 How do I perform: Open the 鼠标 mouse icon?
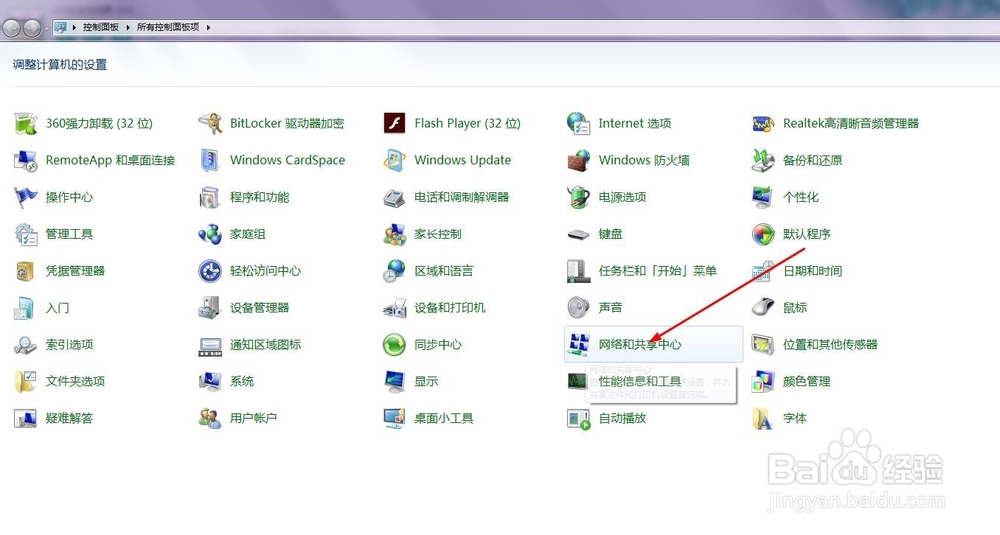[x=763, y=307]
